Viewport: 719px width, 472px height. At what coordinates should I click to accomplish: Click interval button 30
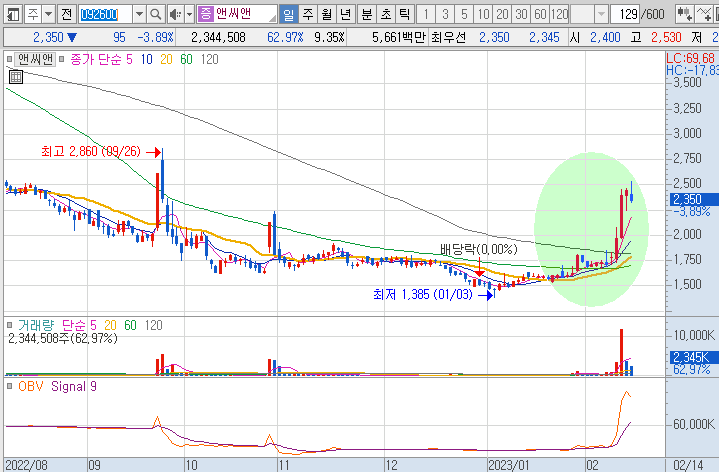[521, 15]
